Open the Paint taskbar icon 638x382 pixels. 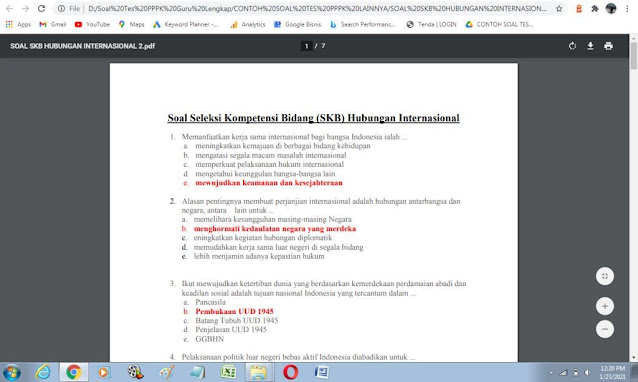click(166, 372)
